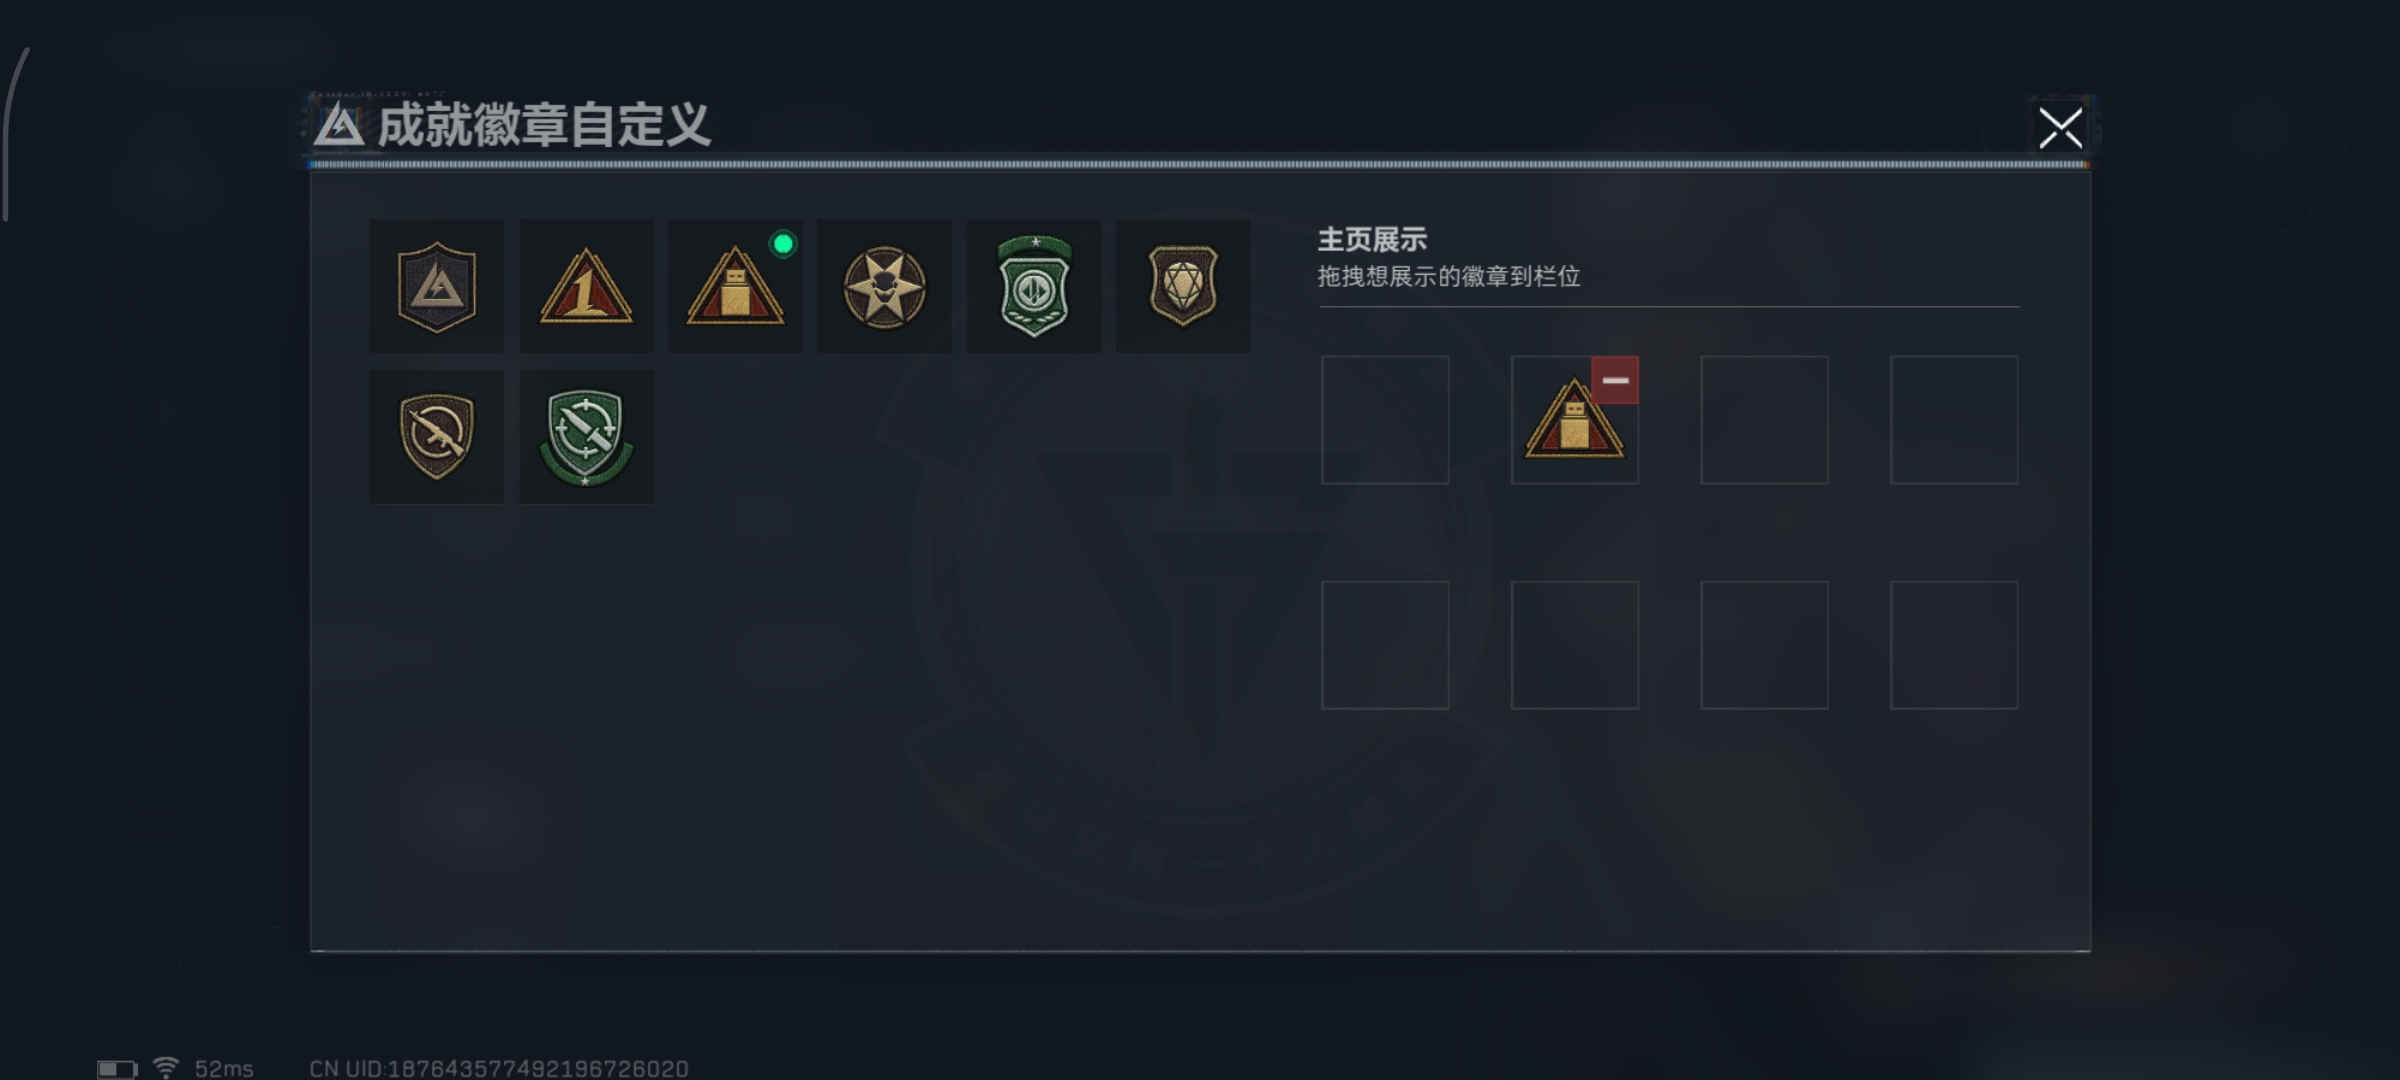2400x1080 pixels.
Task: Click the first empty display slot
Action: pos(1385,420)
